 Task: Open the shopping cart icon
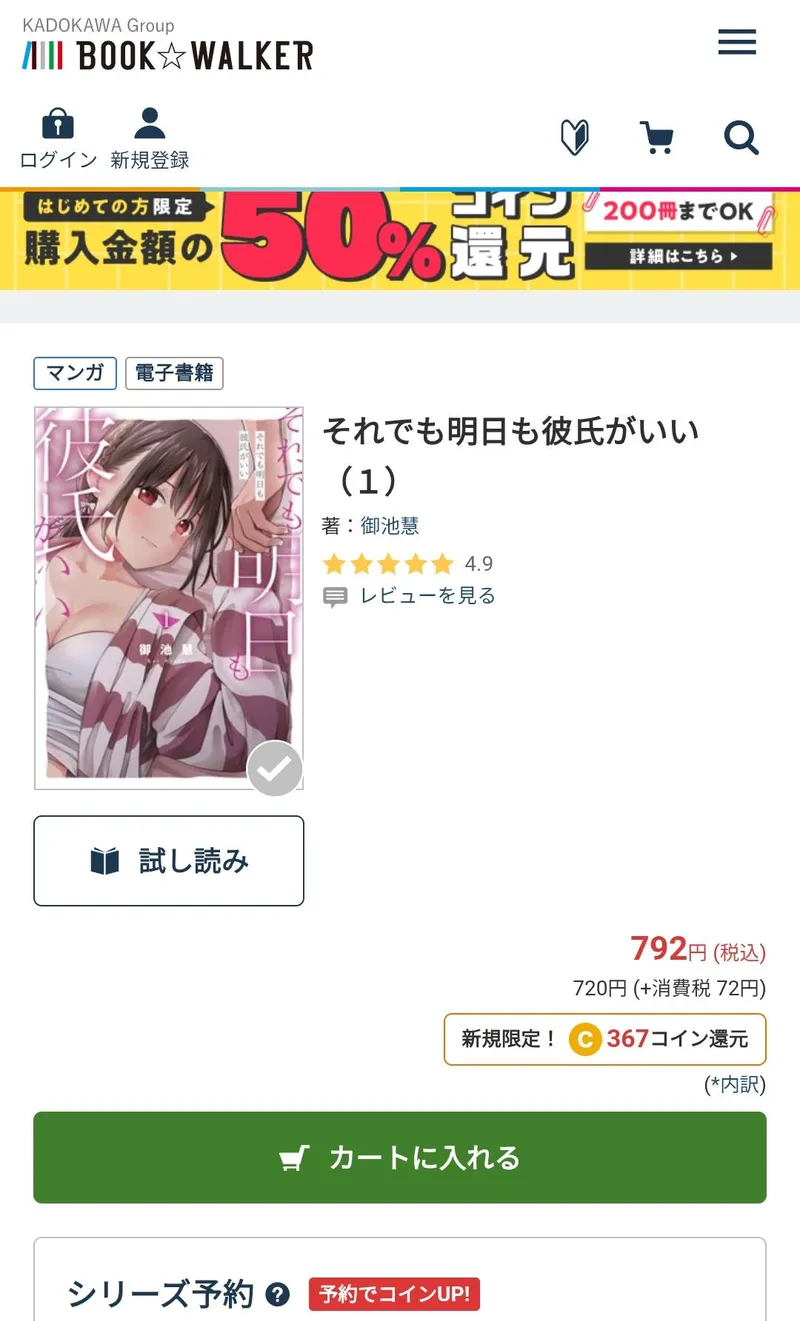click(x=657, y=138)
